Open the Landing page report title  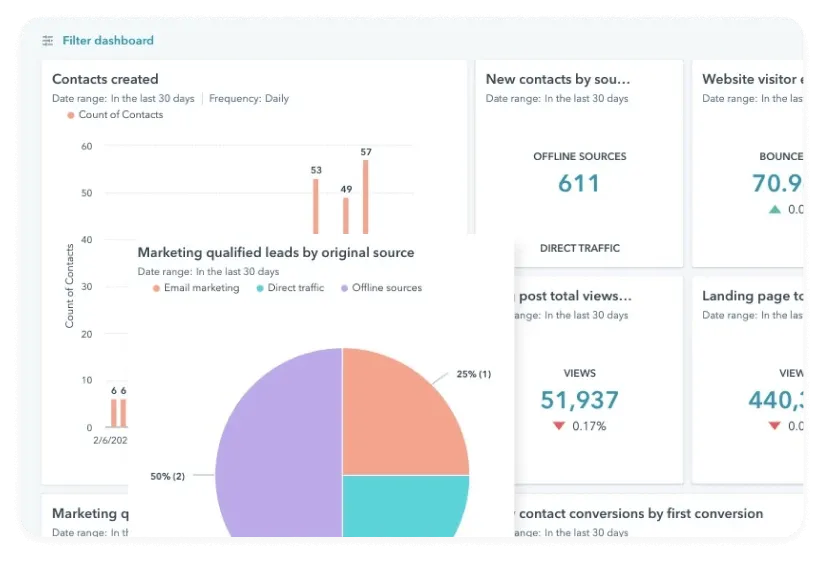tap(753, 296)
